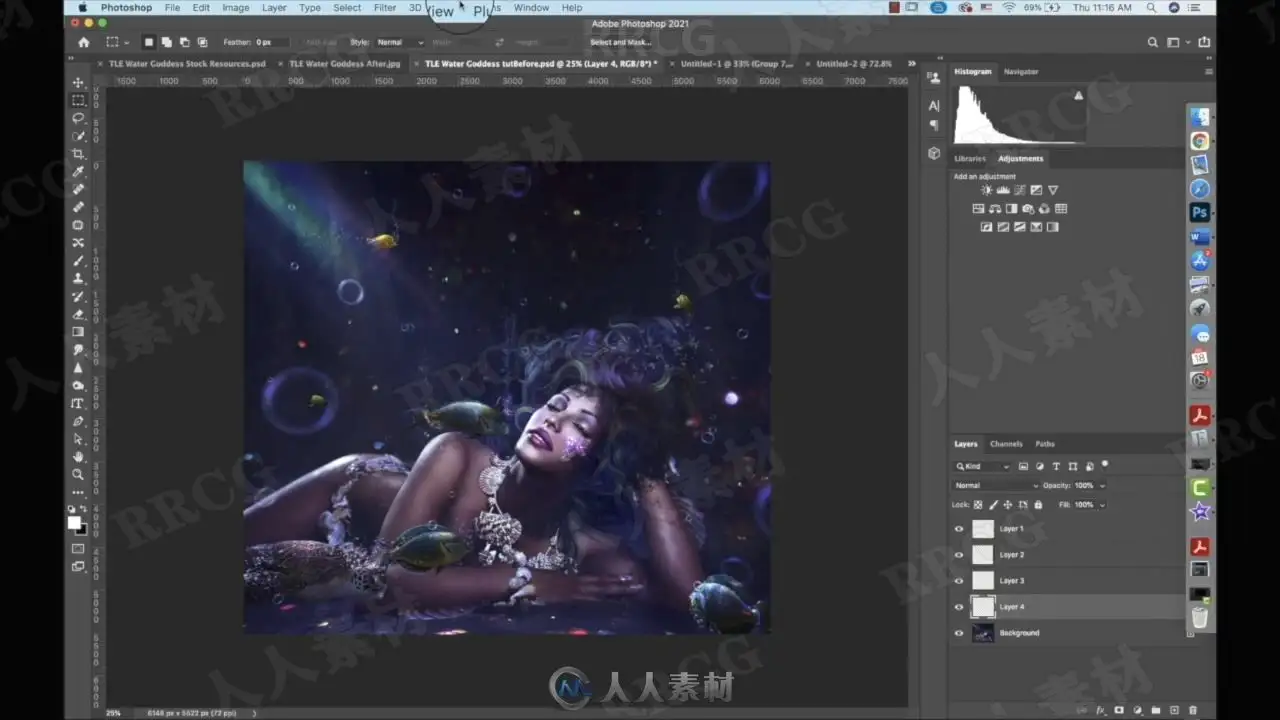1280x720 pixels.
Task: Select the Hand tool
Action: tap(78, 457)
